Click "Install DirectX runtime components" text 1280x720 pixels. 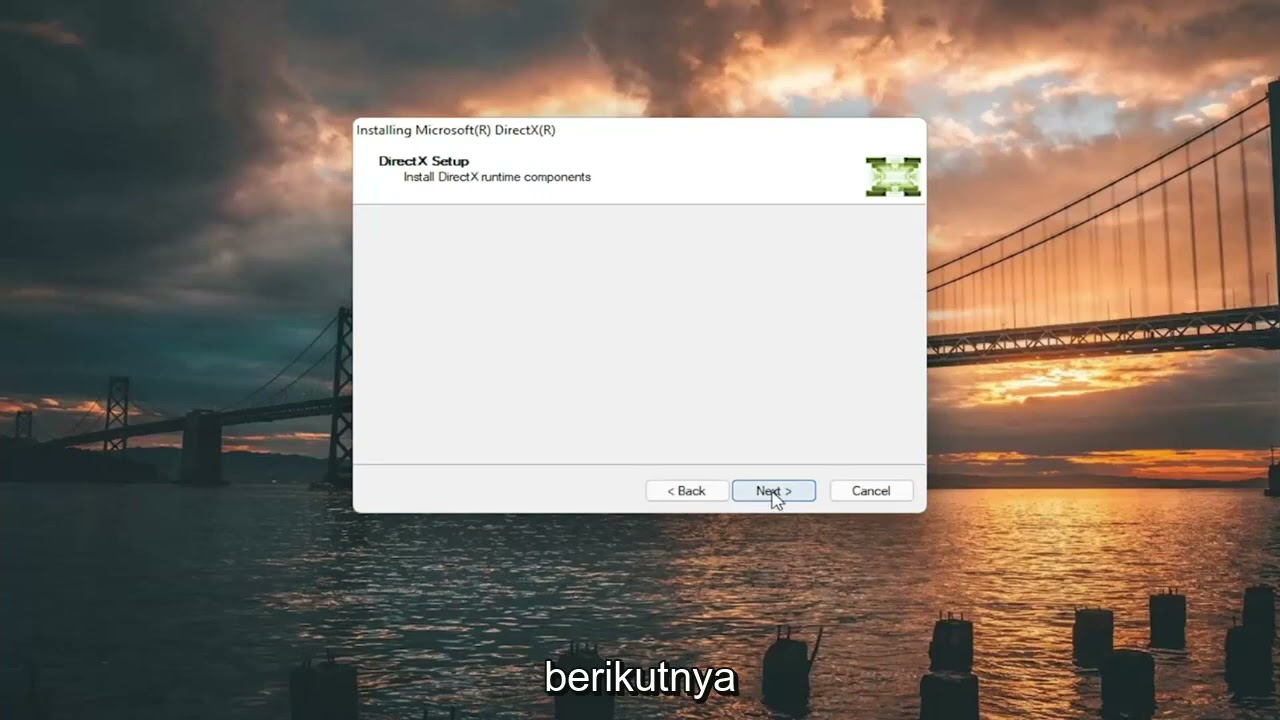(x=497, y=177)
